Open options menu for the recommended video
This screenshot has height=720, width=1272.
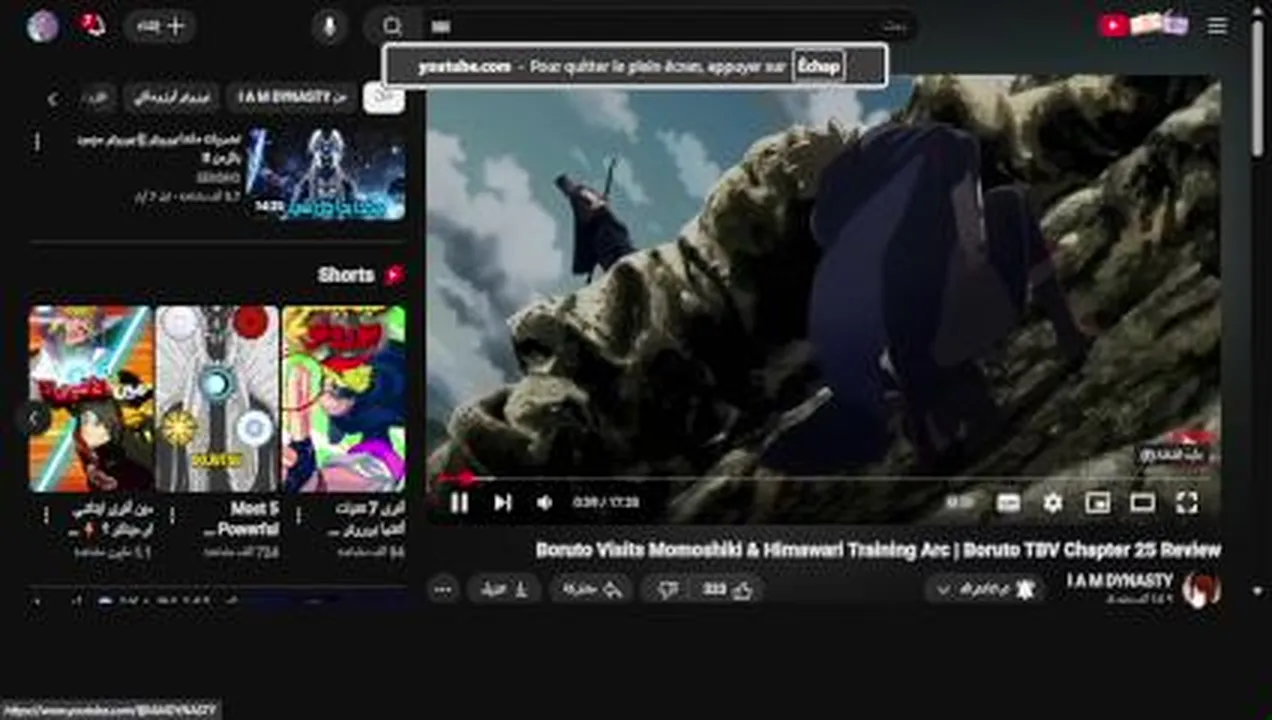click(x=37, y=143)
